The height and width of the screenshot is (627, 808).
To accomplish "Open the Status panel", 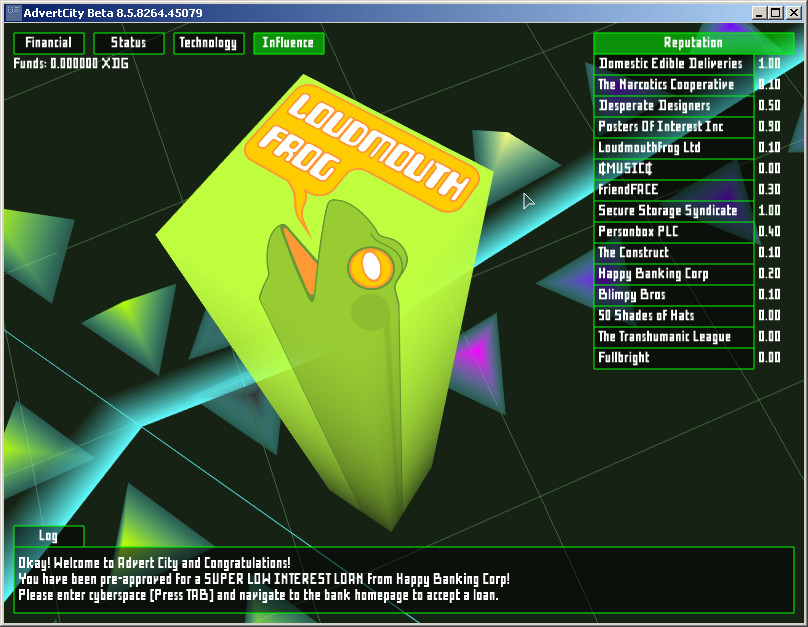I will click(128, 43).
